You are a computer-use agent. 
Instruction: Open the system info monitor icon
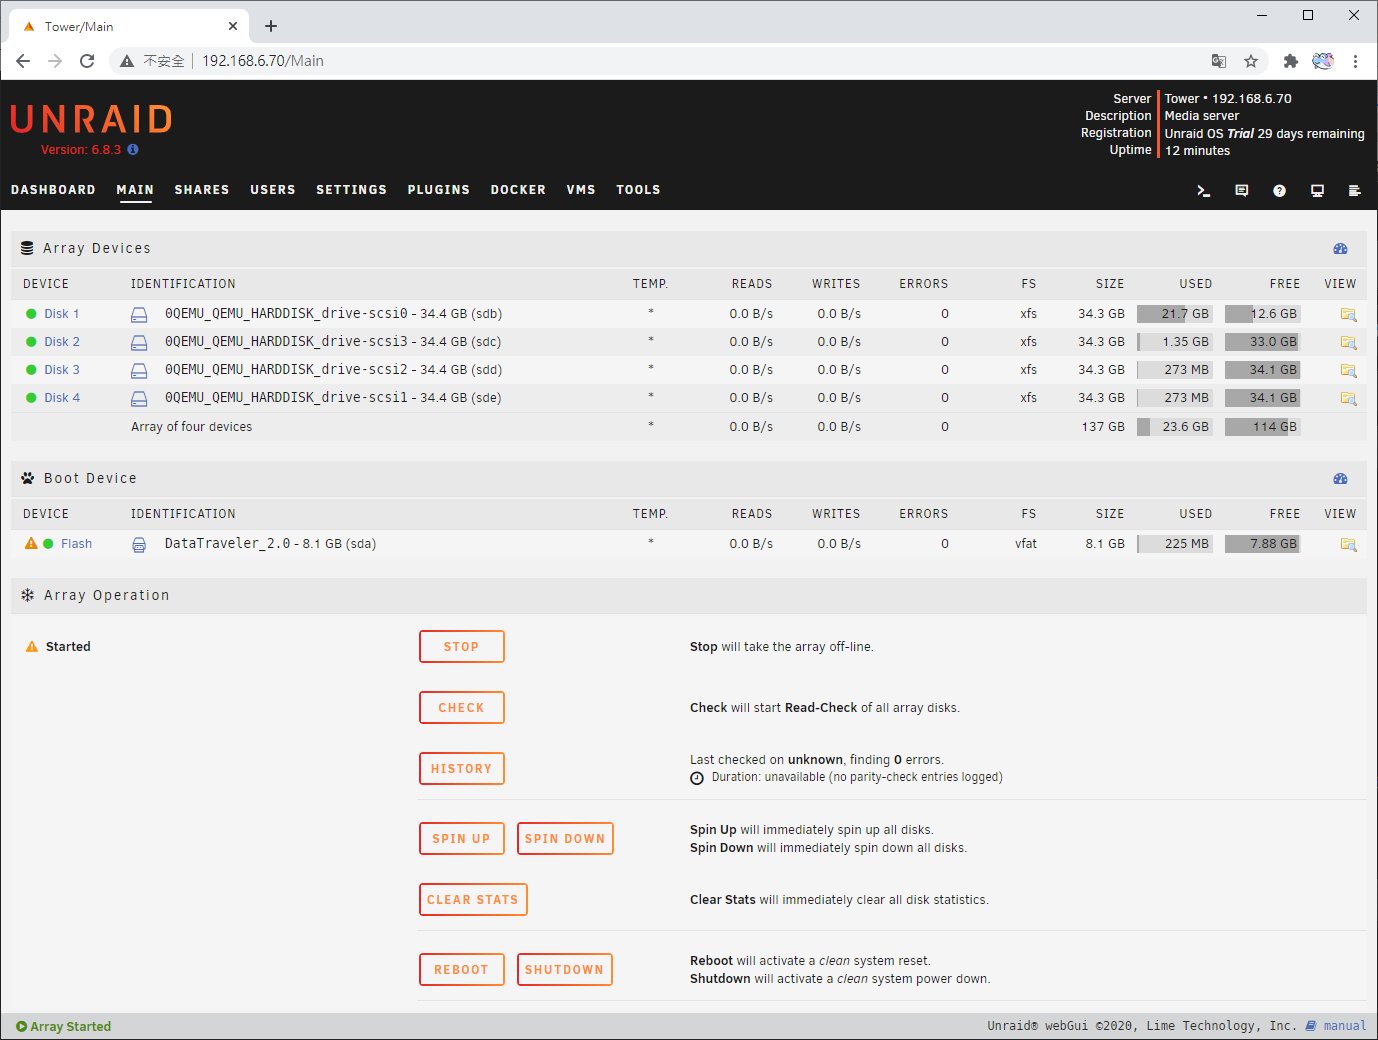click(x=1317, y=191)
